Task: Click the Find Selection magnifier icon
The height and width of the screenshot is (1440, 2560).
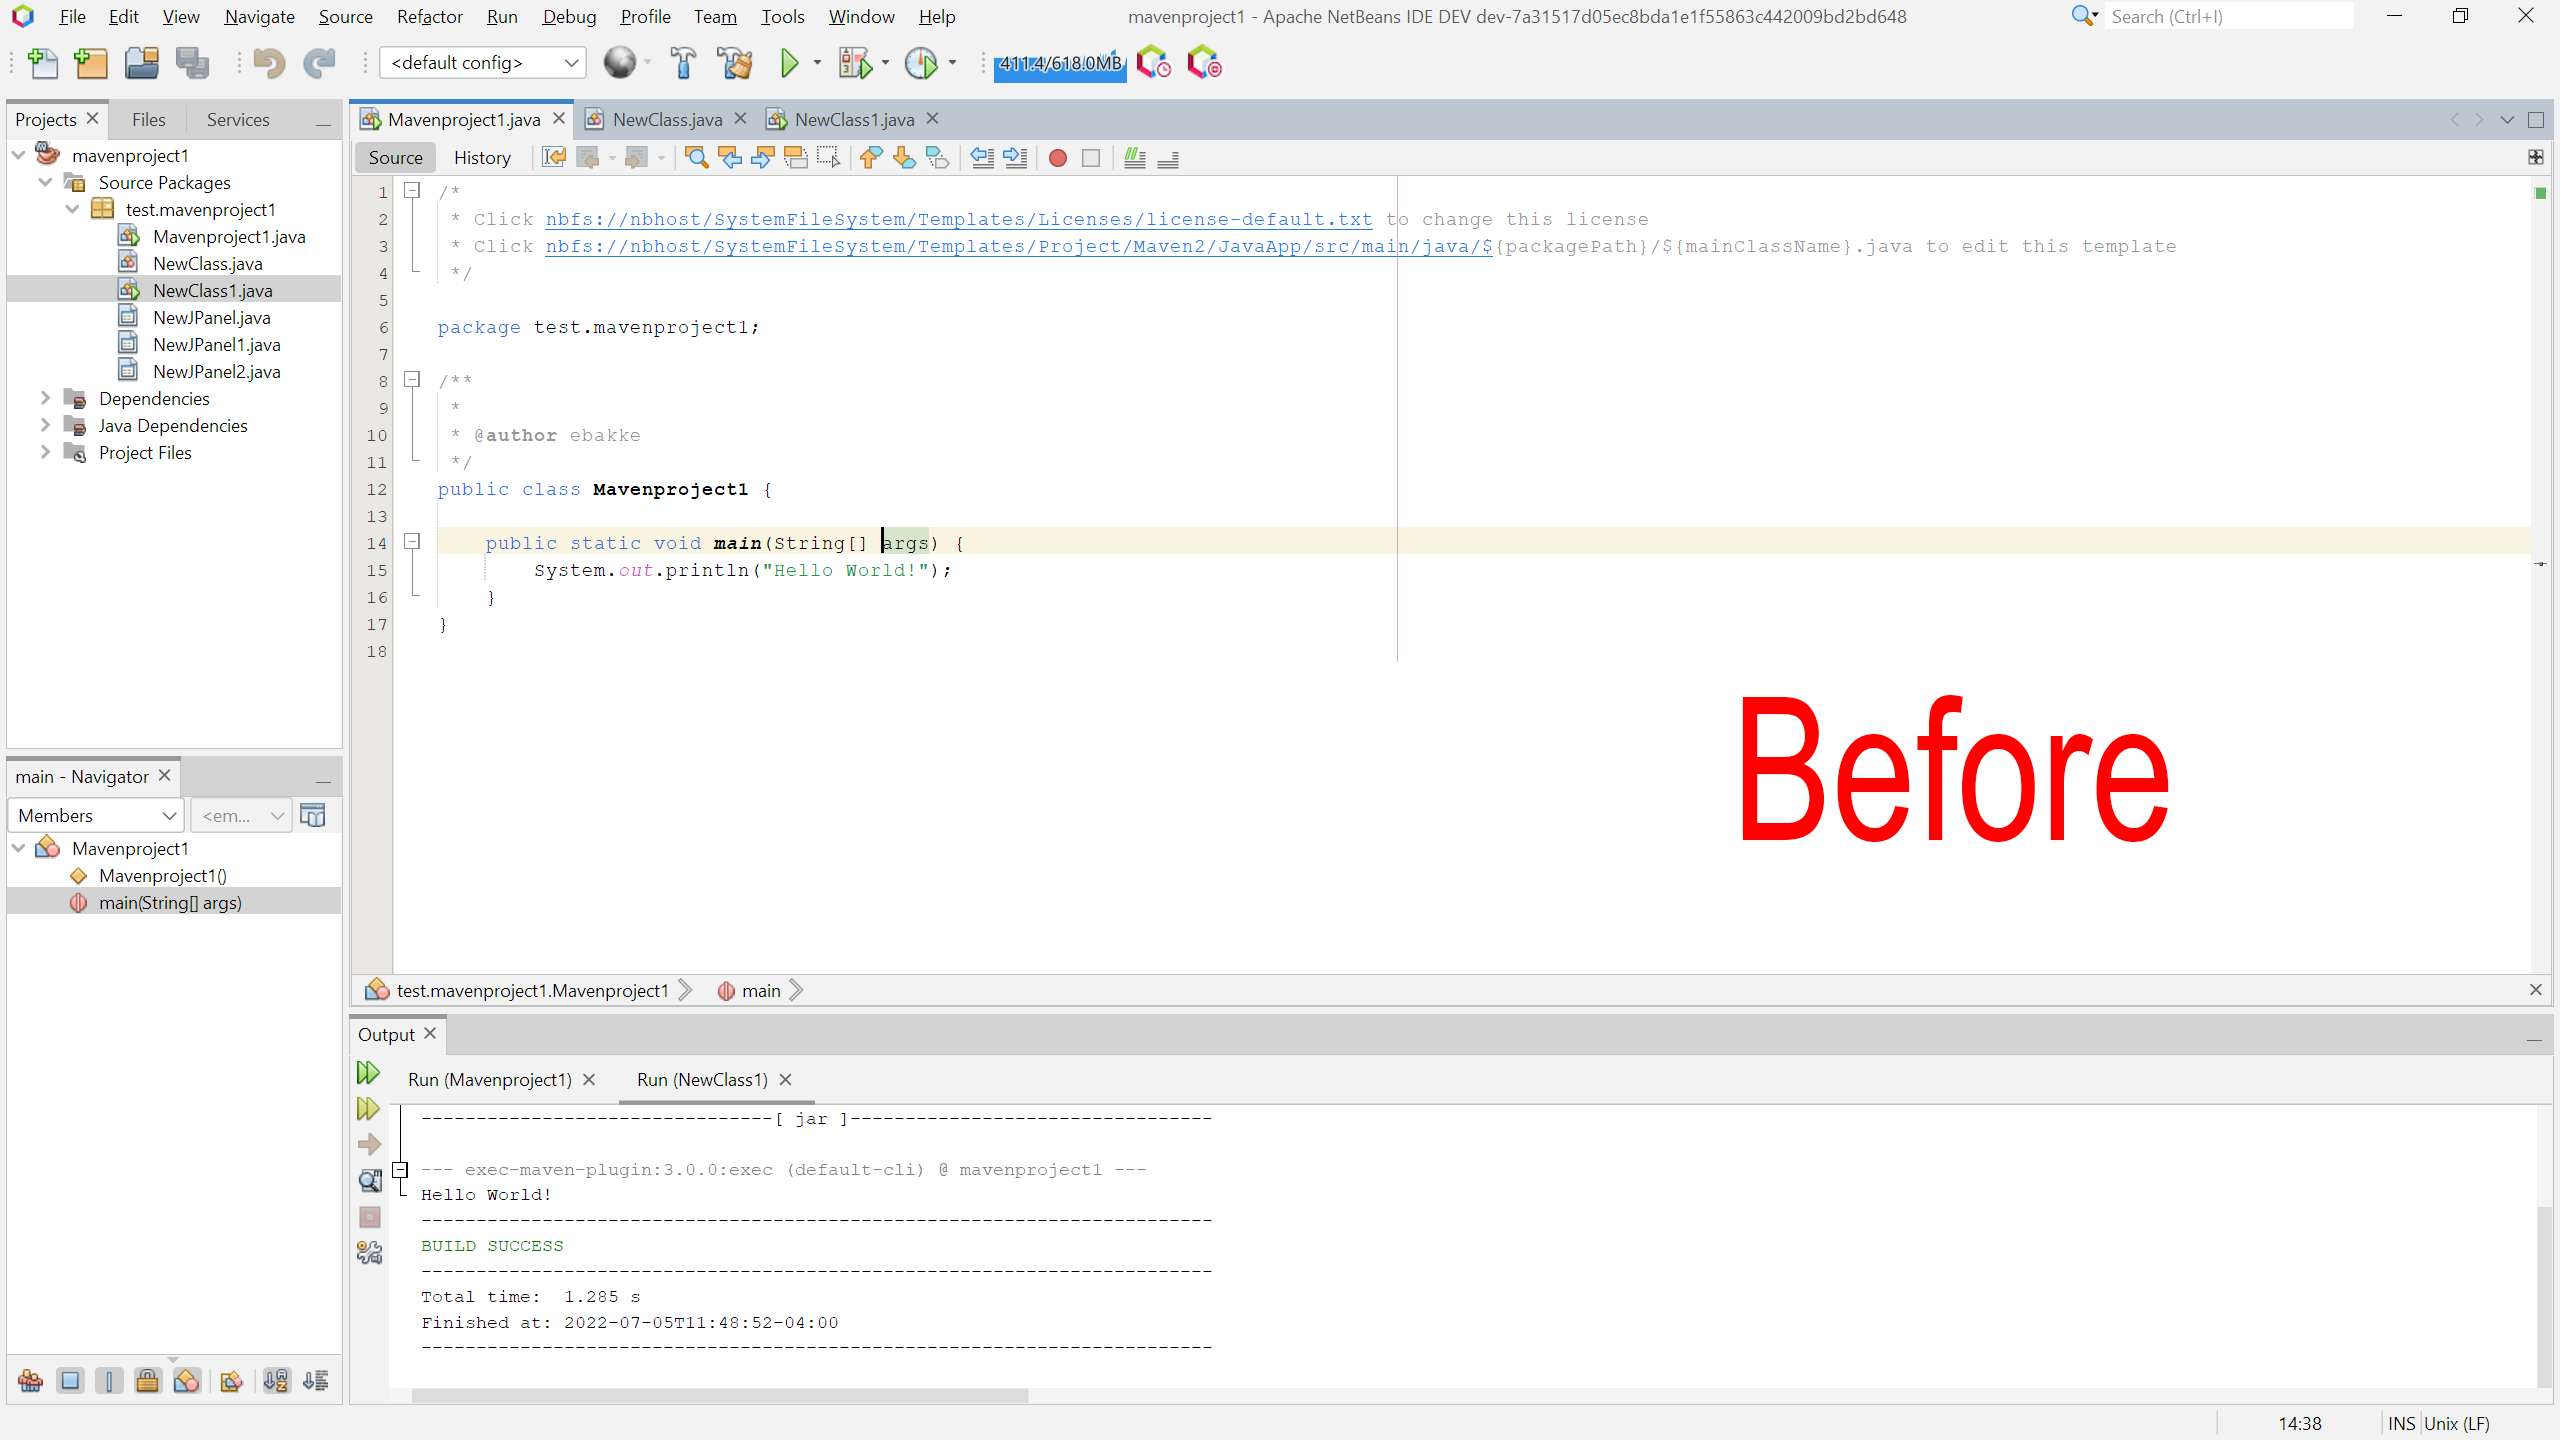Action: (x=696, y=158)
